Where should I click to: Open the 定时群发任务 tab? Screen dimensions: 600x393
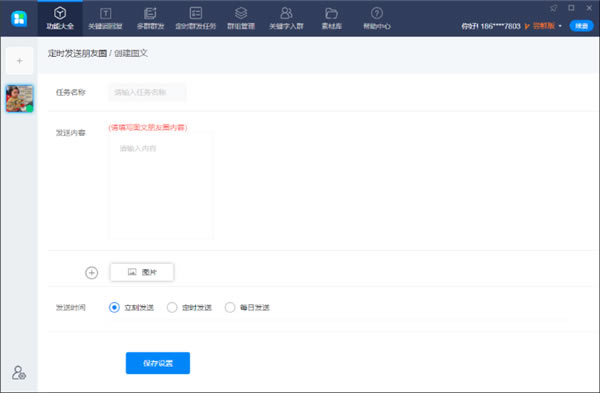(x=196, y=18)
